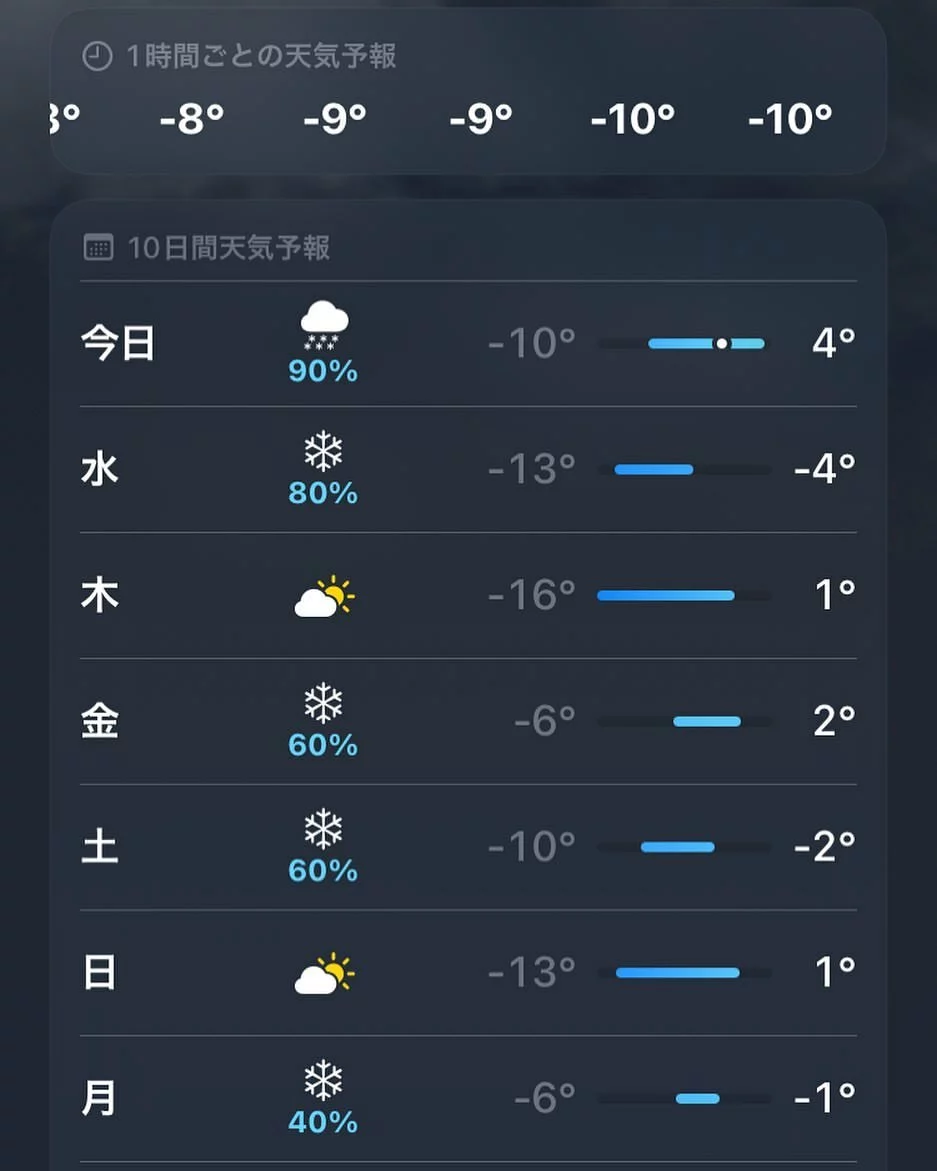The height and width of the screenshot is (1171, 937).
Task: Tap the snowflake icon for 金
Action: point(323,706)
